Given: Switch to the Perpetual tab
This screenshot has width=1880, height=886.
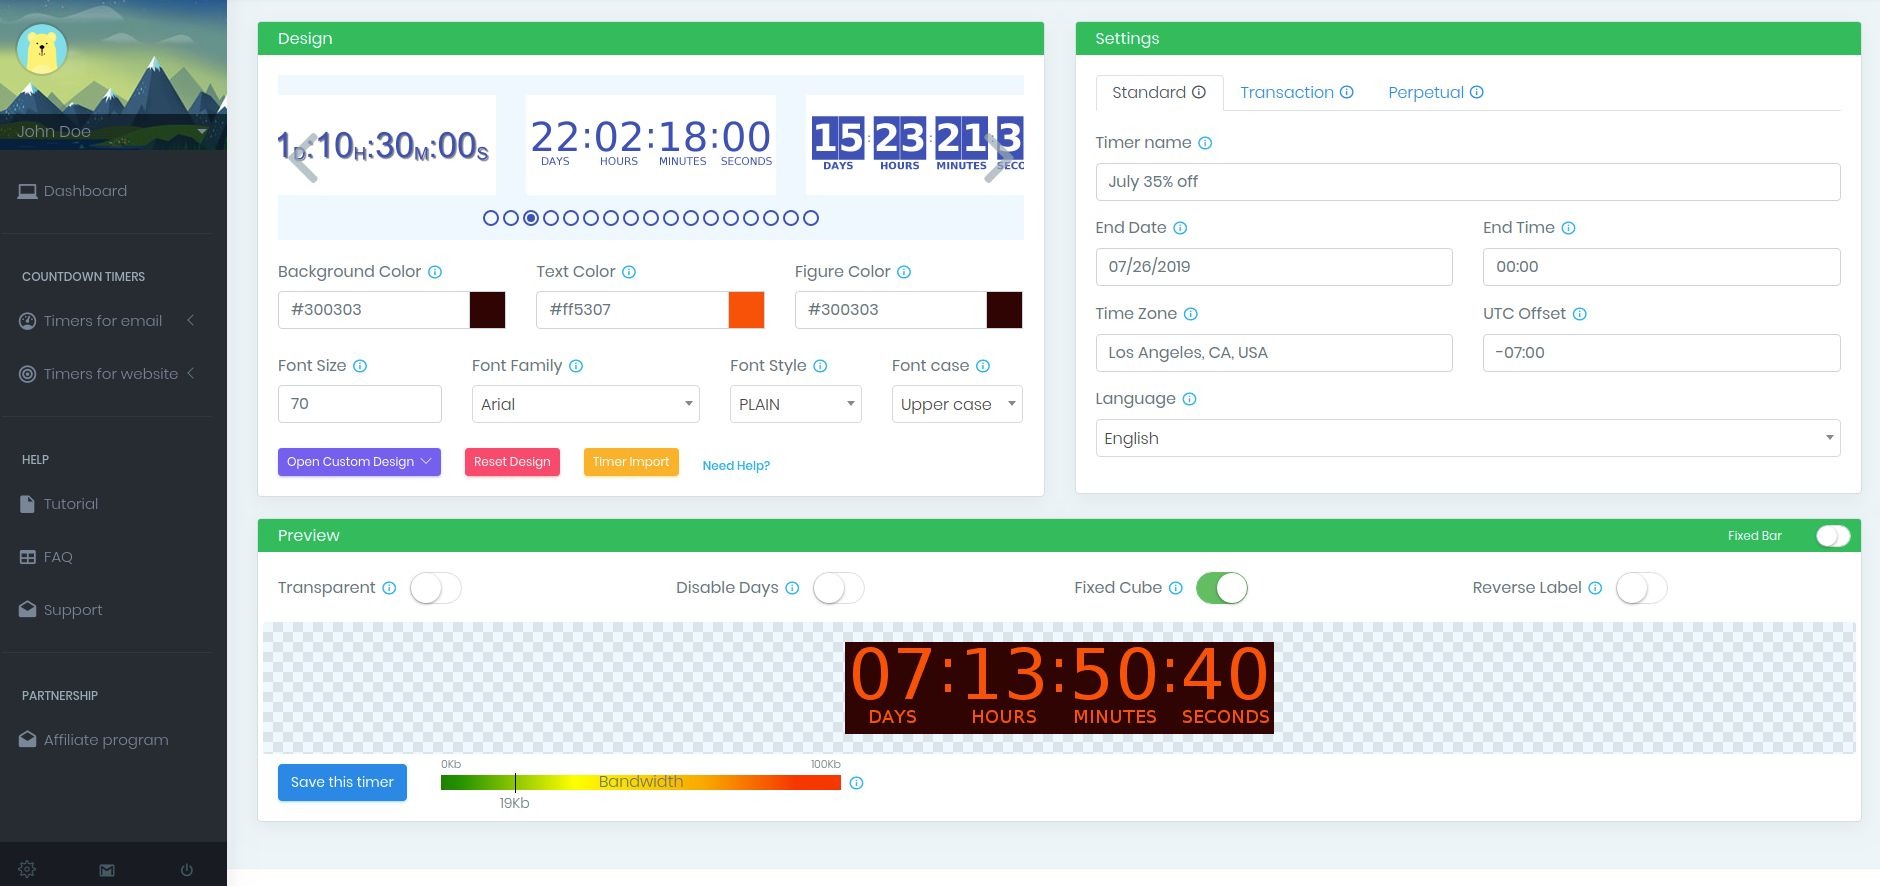Looking at the screenshot, I should pos(1436,93).
